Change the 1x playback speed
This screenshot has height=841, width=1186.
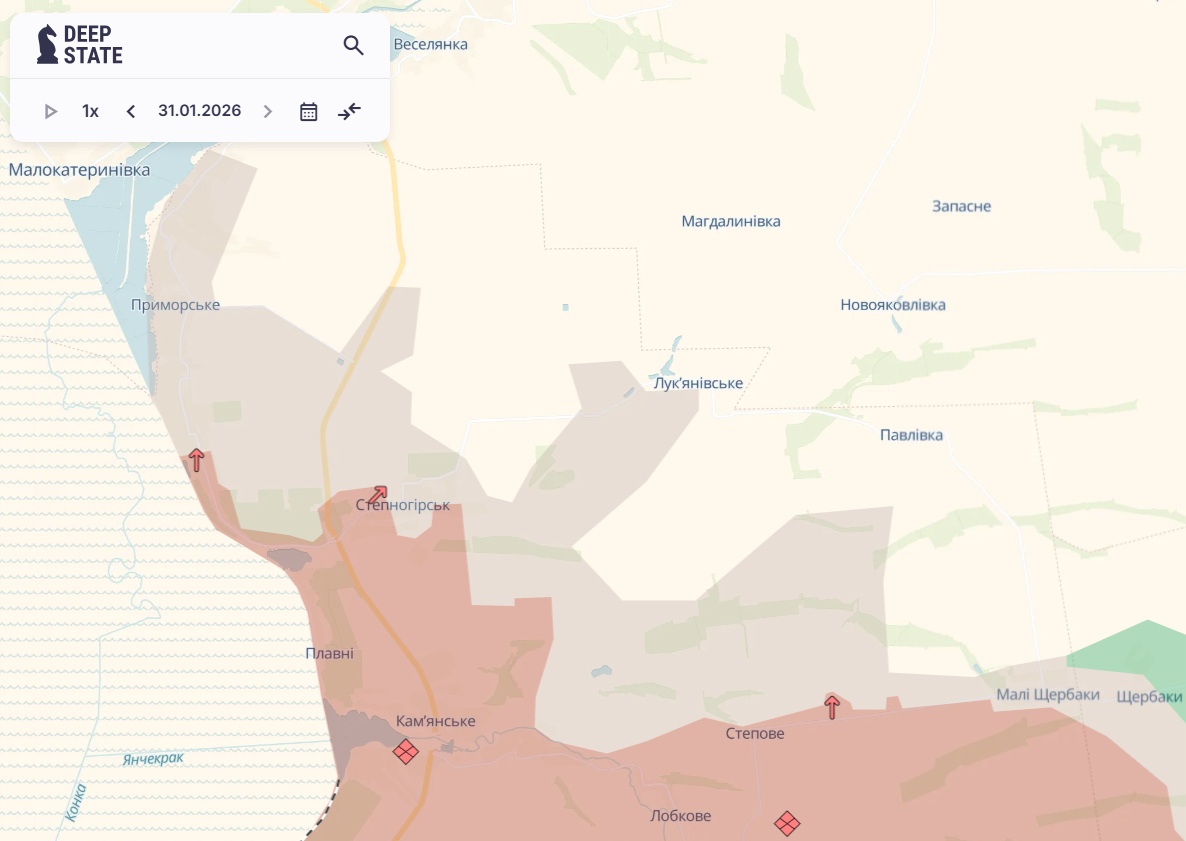(90, 112)
